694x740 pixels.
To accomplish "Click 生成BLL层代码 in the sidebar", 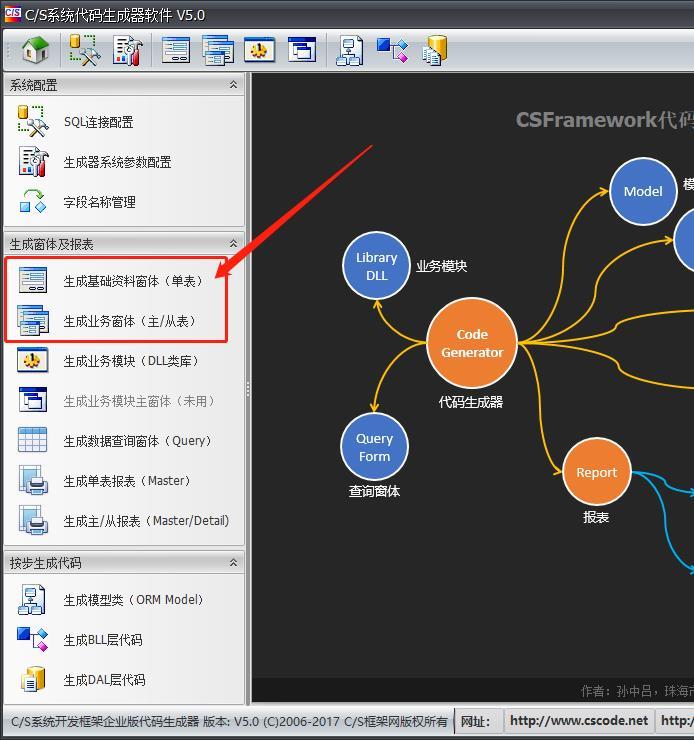I will 102,640.
